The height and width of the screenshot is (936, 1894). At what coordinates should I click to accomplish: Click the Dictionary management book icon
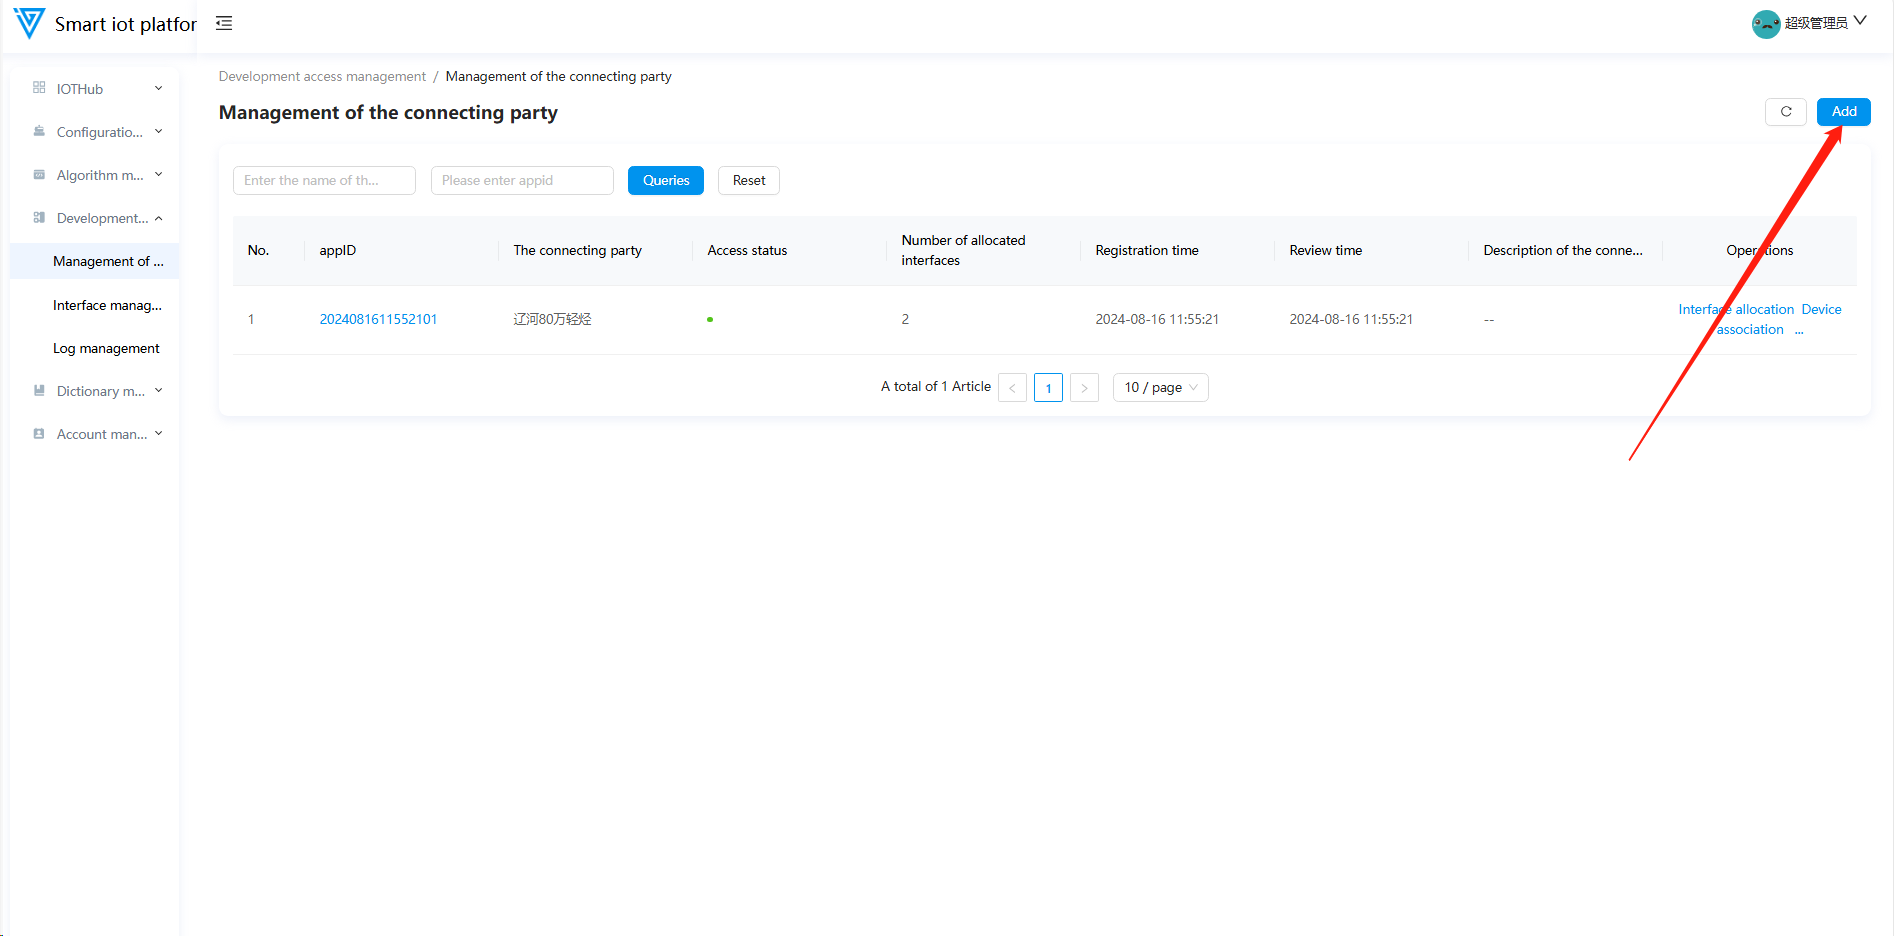39,391
